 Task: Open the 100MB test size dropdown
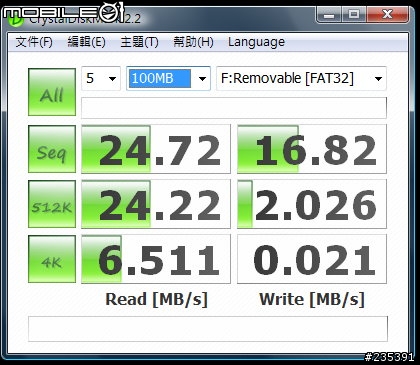(x=168, y=79)
